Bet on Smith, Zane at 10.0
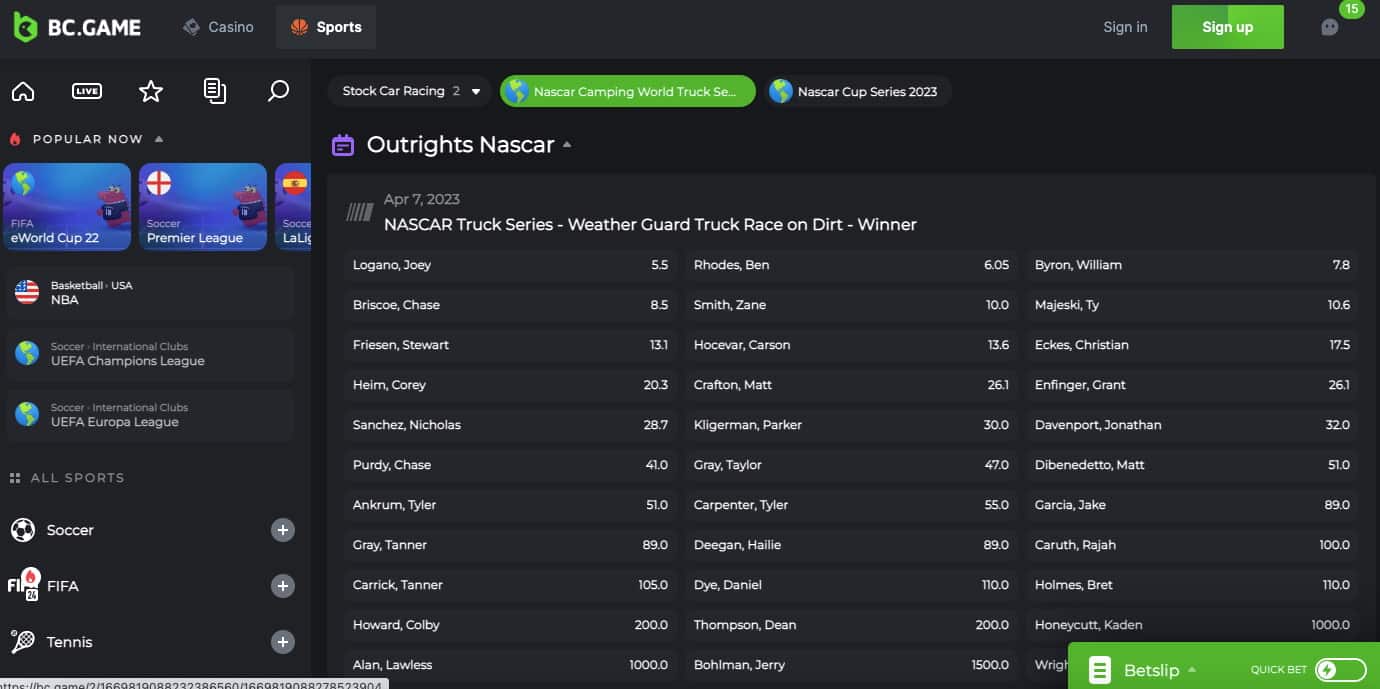This screenshot has width=1380, height=689. (x=851, y=305)
